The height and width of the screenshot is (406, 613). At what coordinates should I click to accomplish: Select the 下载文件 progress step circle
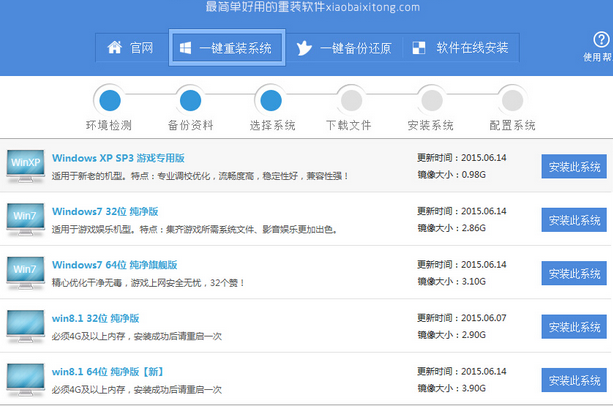tap(350, 100)
